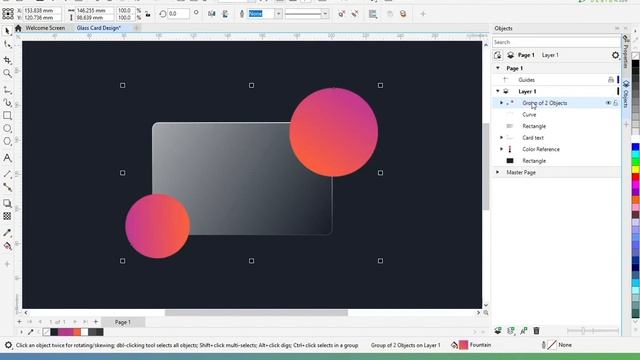The width and height of the screenshot is (640, 360).
Task: Select the Interactive Fill tool
Action: point(7,246)
